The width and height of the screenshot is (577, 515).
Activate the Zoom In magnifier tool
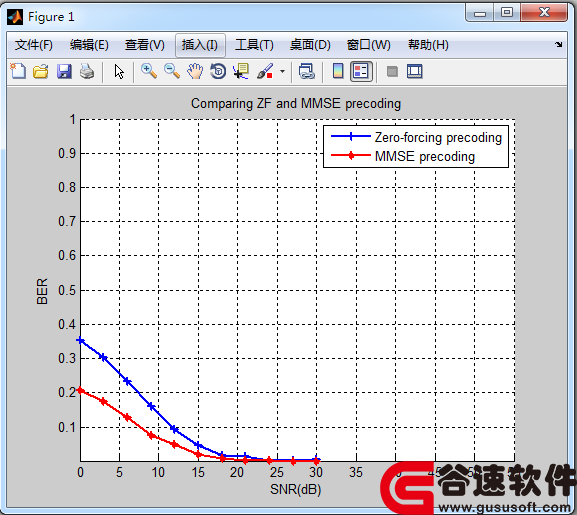point(149,71)
